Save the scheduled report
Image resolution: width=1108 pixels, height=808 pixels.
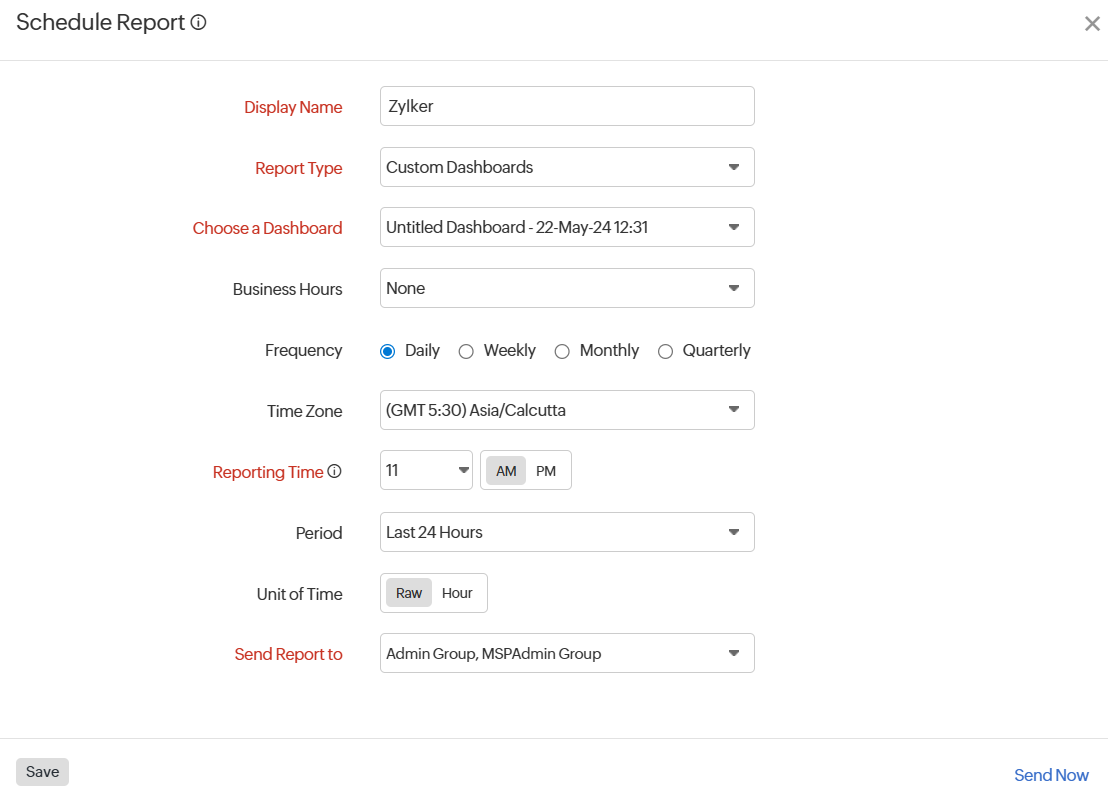click(x=42, y=771)
